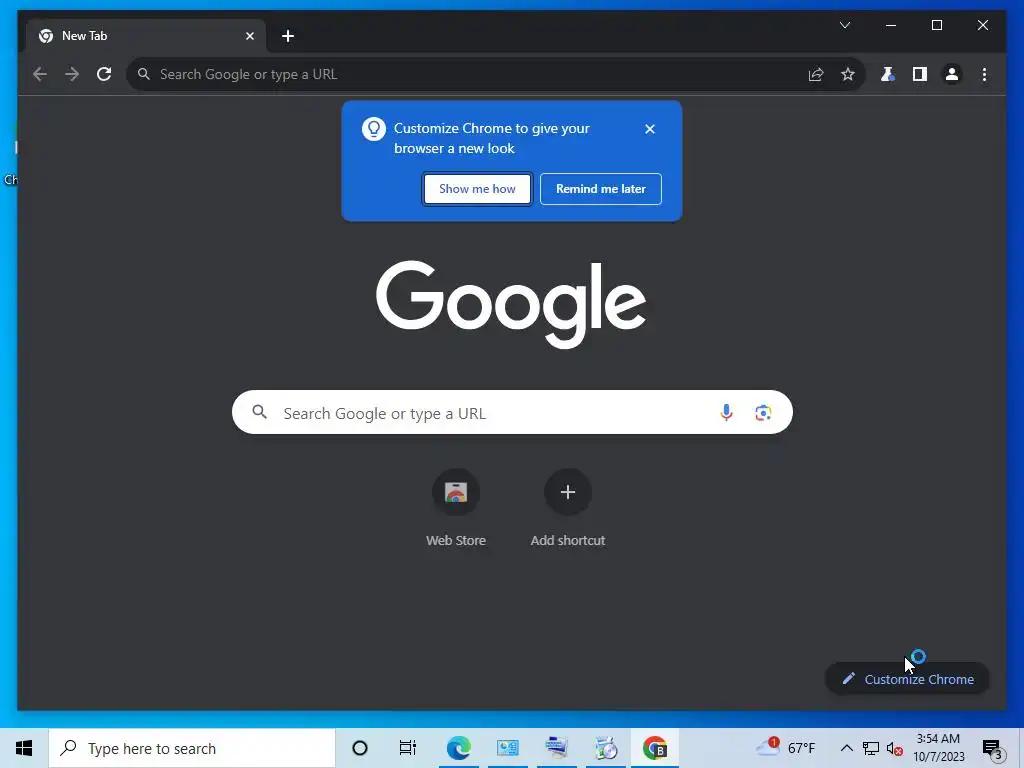Select the New Tab tab
Image resolution: width=1024 pixels, height=768 pixels.
point(145,36)
